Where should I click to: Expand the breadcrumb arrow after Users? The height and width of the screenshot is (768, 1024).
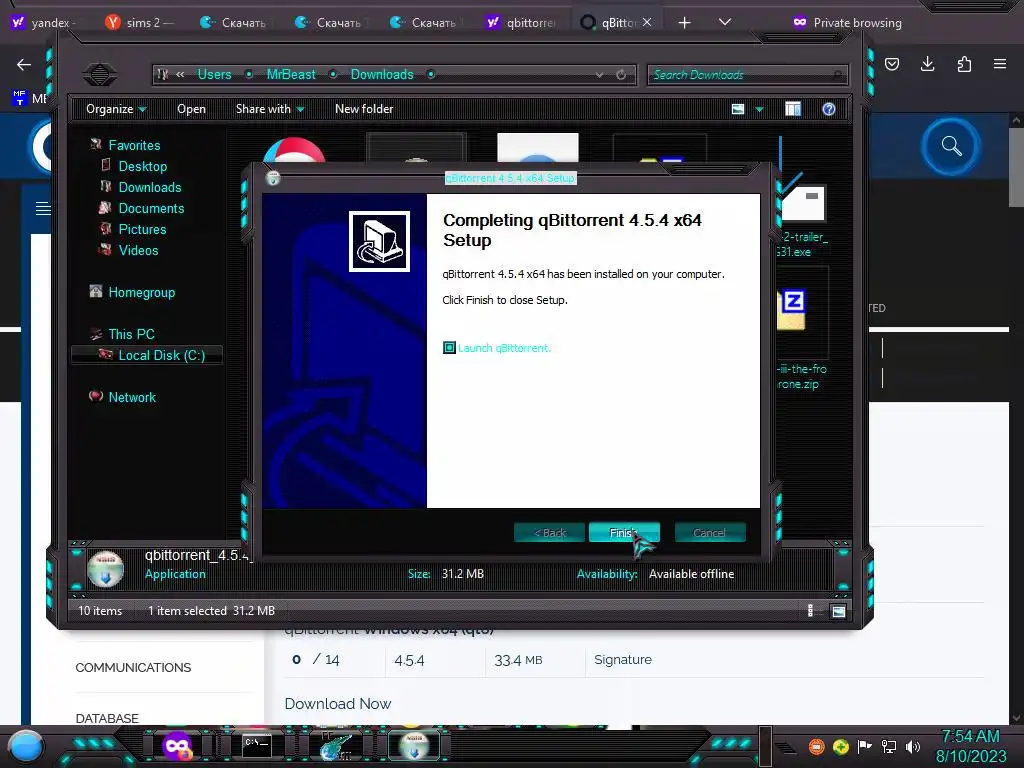pyautogui.click(x=249, y=74)
